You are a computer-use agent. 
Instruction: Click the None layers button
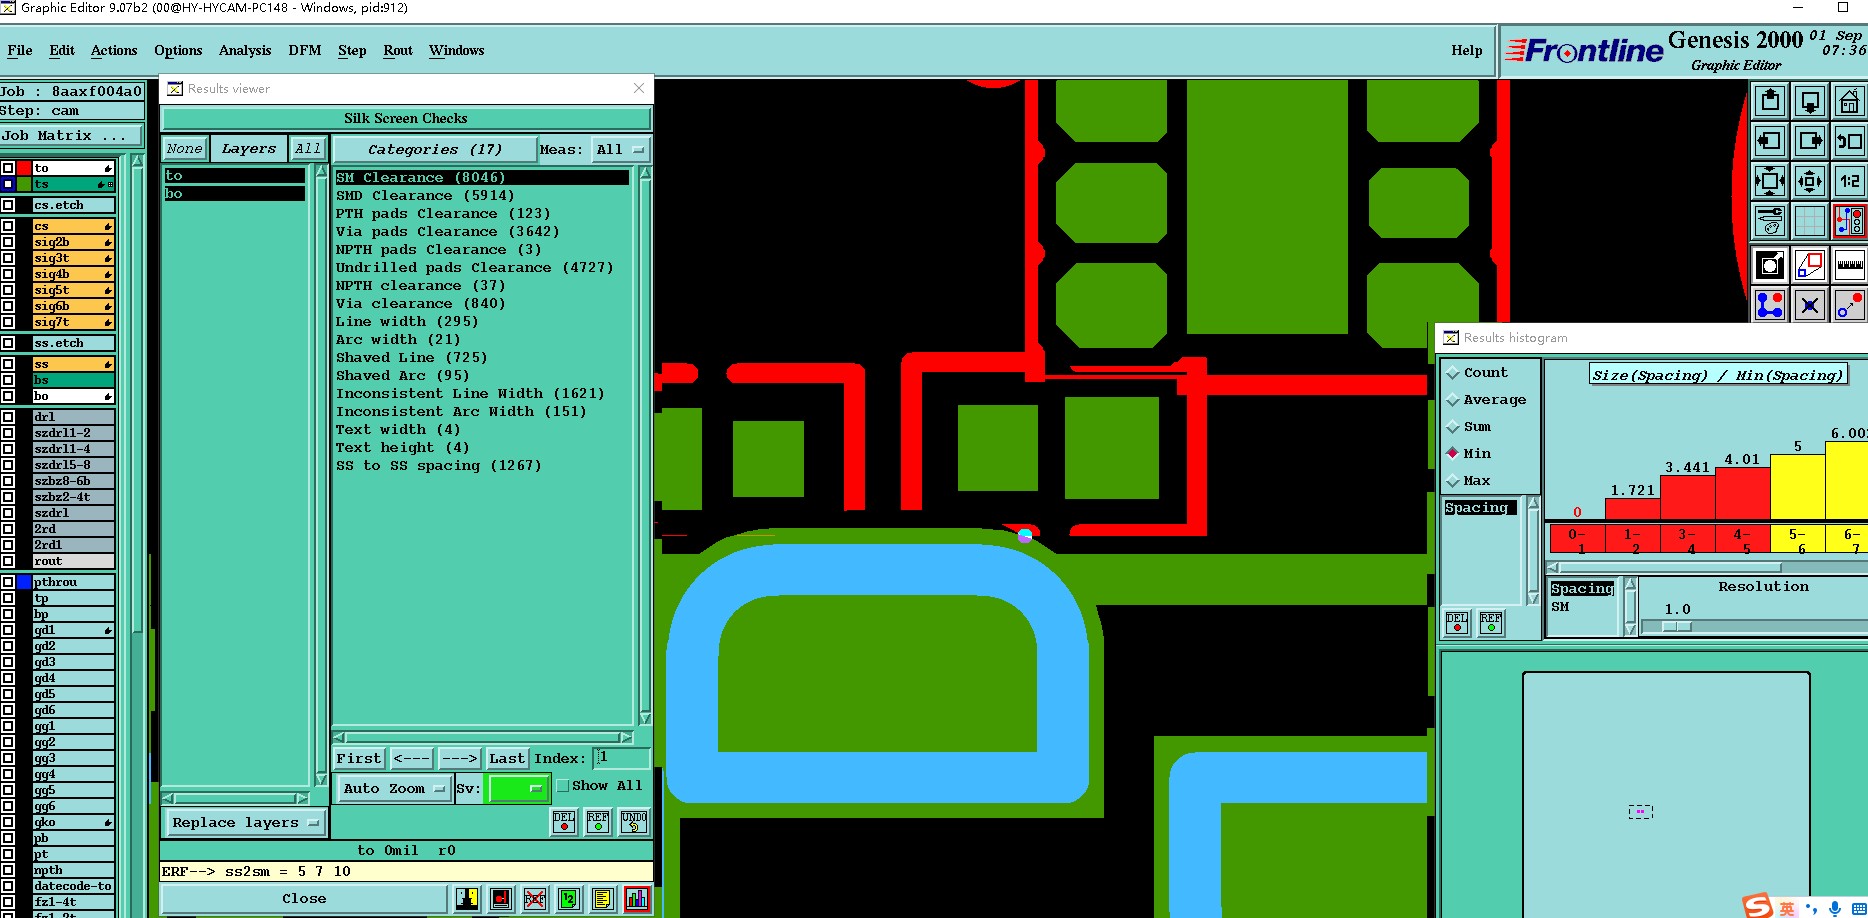pos(185,149)
